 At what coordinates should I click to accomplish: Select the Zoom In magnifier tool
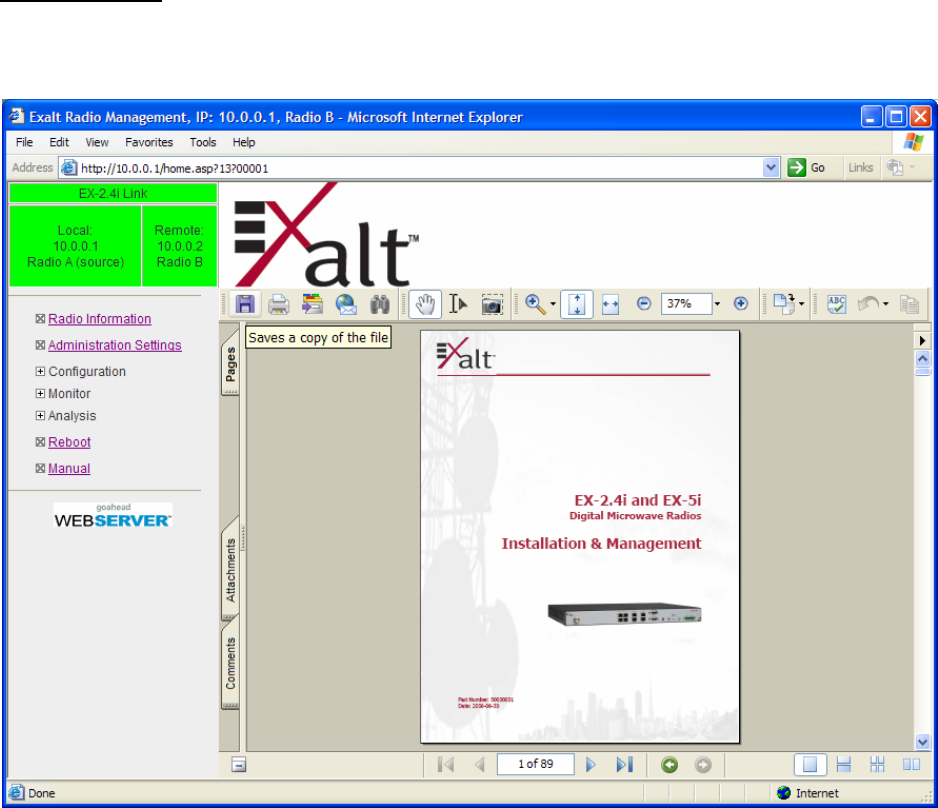[x=535, y=304]
